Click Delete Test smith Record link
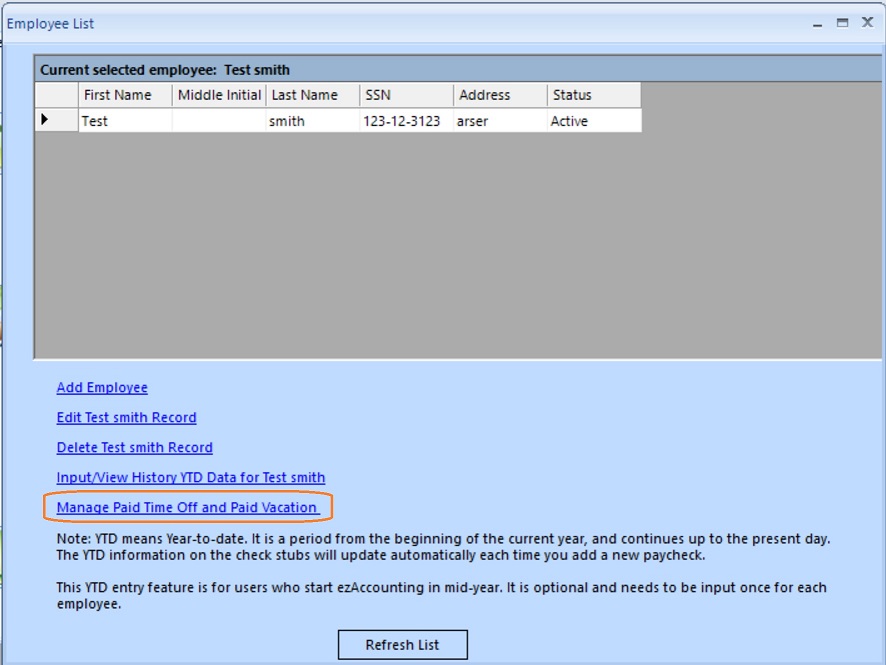Viewport: 886px width, 665px height. point(134,448)
